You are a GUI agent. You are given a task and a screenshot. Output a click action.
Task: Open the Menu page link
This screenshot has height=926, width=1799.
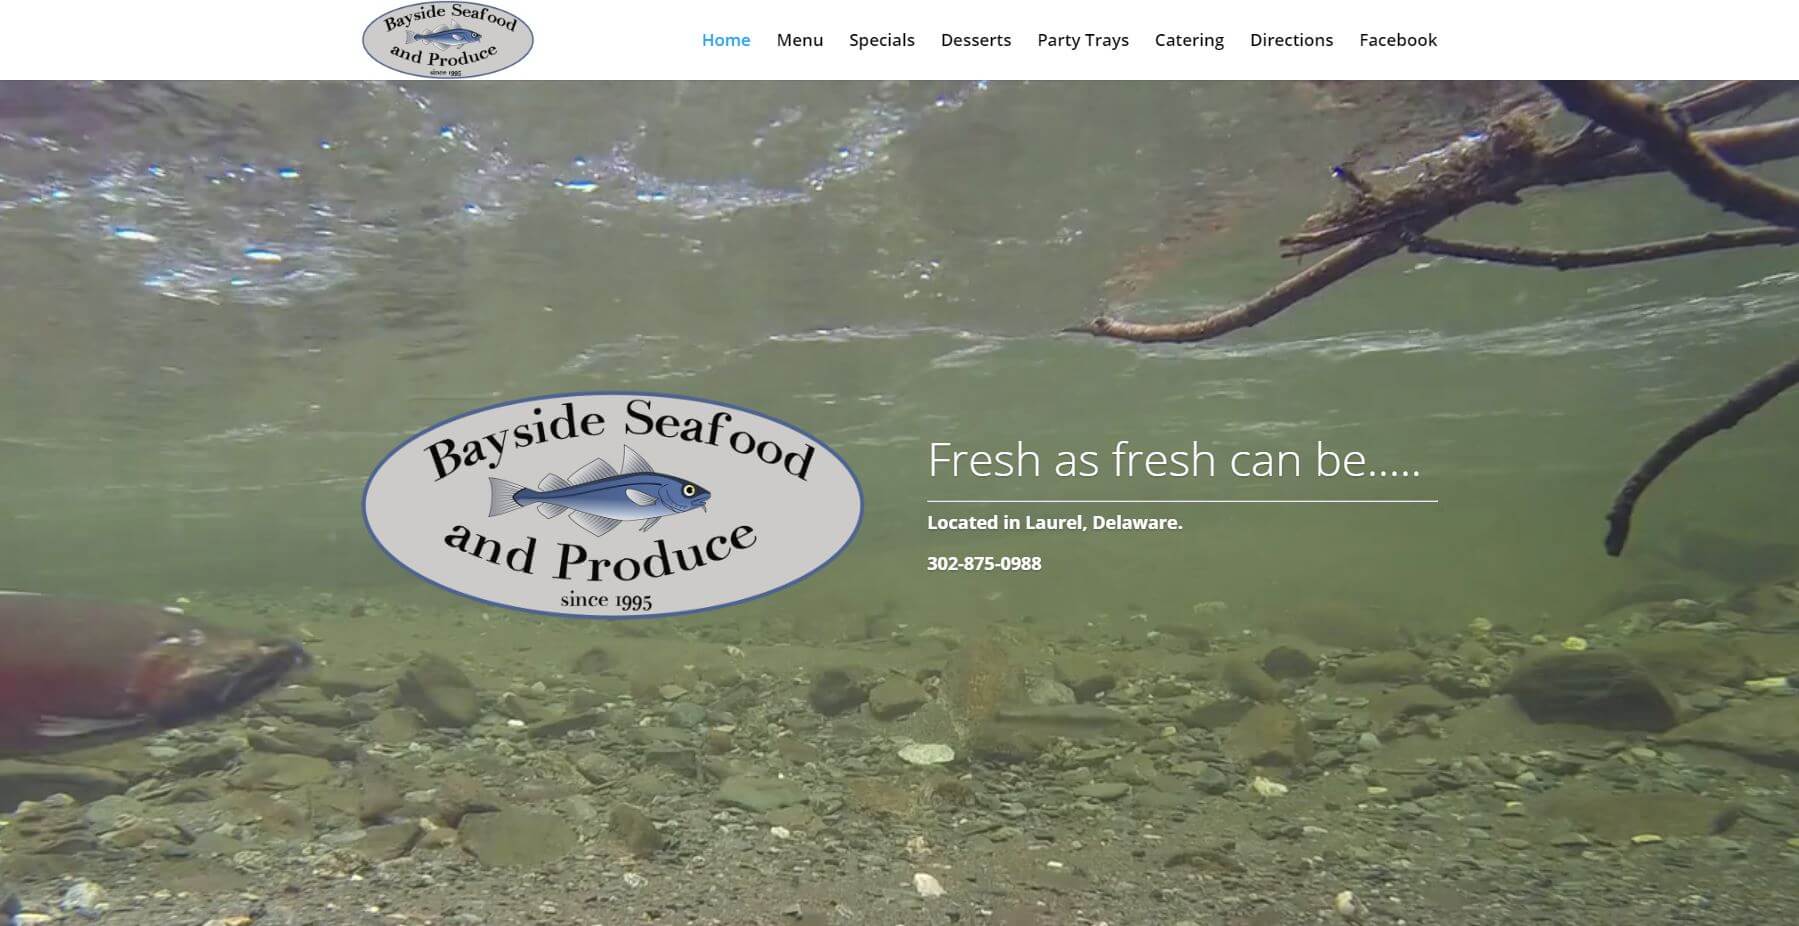[800, 40]
